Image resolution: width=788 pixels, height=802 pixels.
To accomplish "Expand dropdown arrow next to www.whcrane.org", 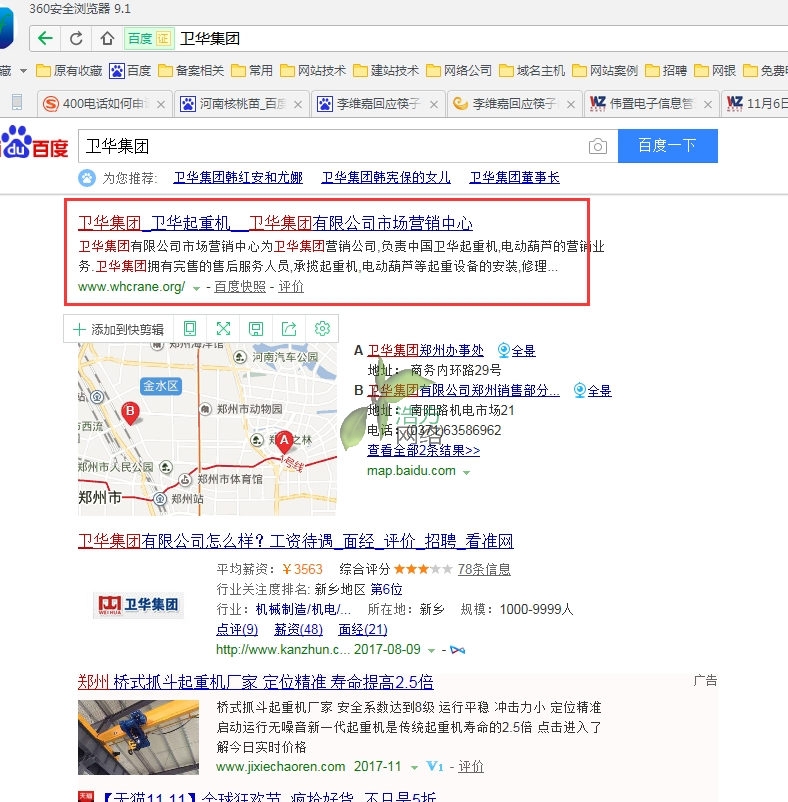I will pyautogui.click(x=196, y=288).
